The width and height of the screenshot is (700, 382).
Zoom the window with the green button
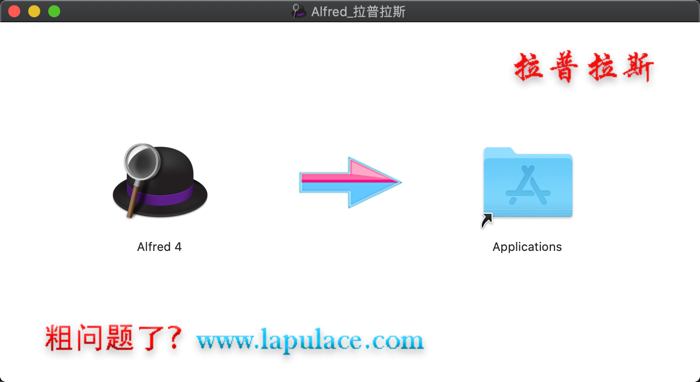point(54,11)
